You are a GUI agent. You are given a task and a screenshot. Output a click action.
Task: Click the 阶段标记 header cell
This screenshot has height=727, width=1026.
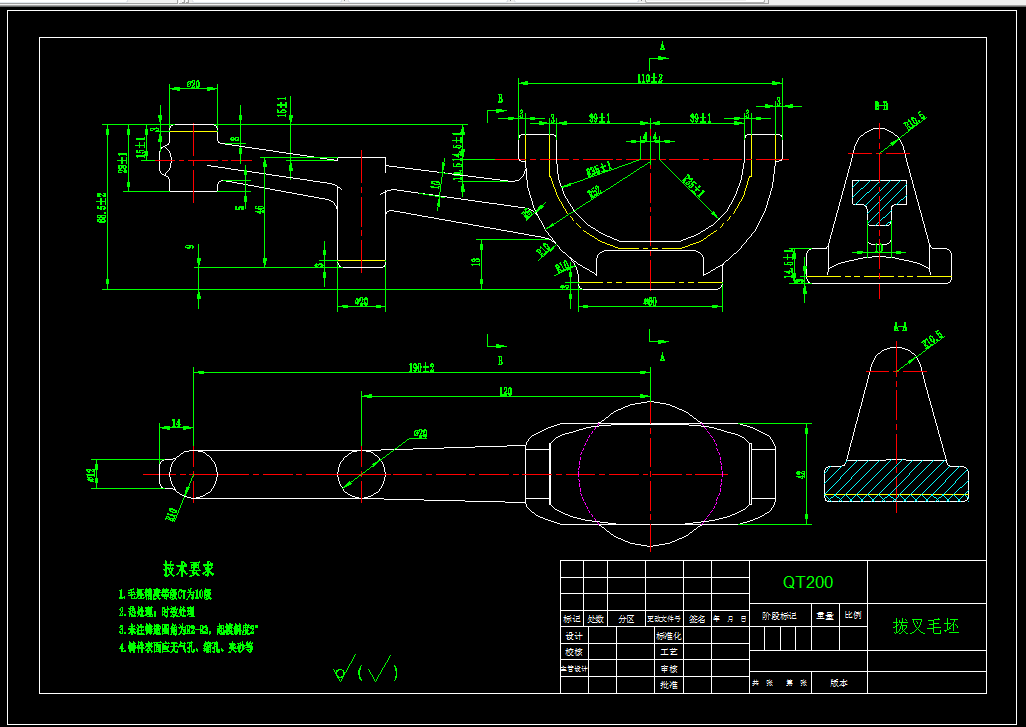click(779, 616)
